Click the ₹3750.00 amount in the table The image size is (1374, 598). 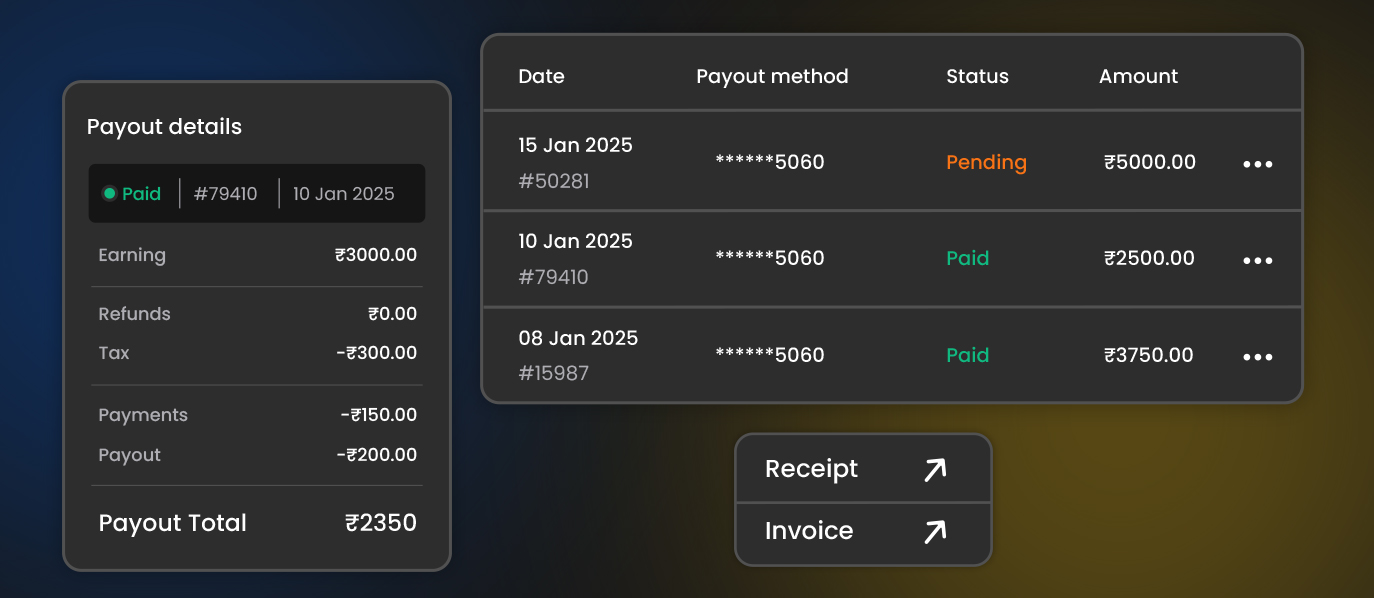(1148, 355)
